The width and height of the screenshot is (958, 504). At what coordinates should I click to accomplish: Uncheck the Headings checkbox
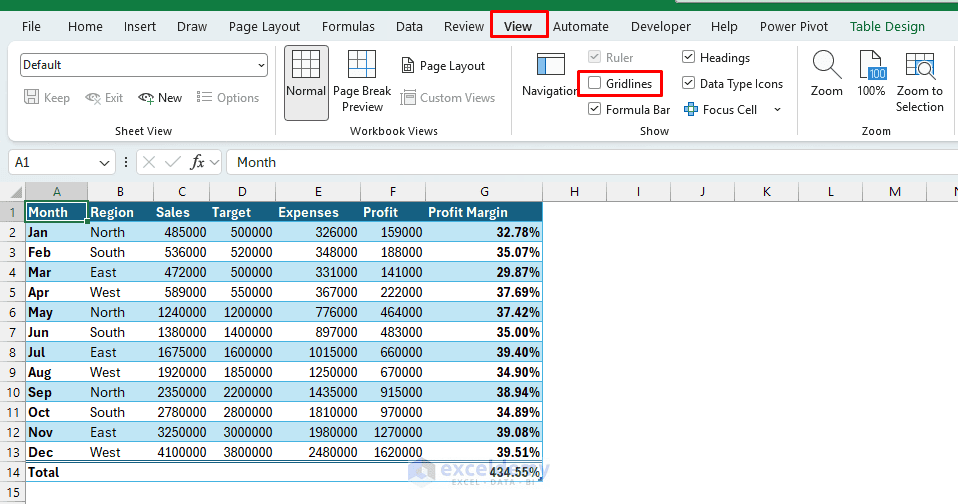(688, 57)
